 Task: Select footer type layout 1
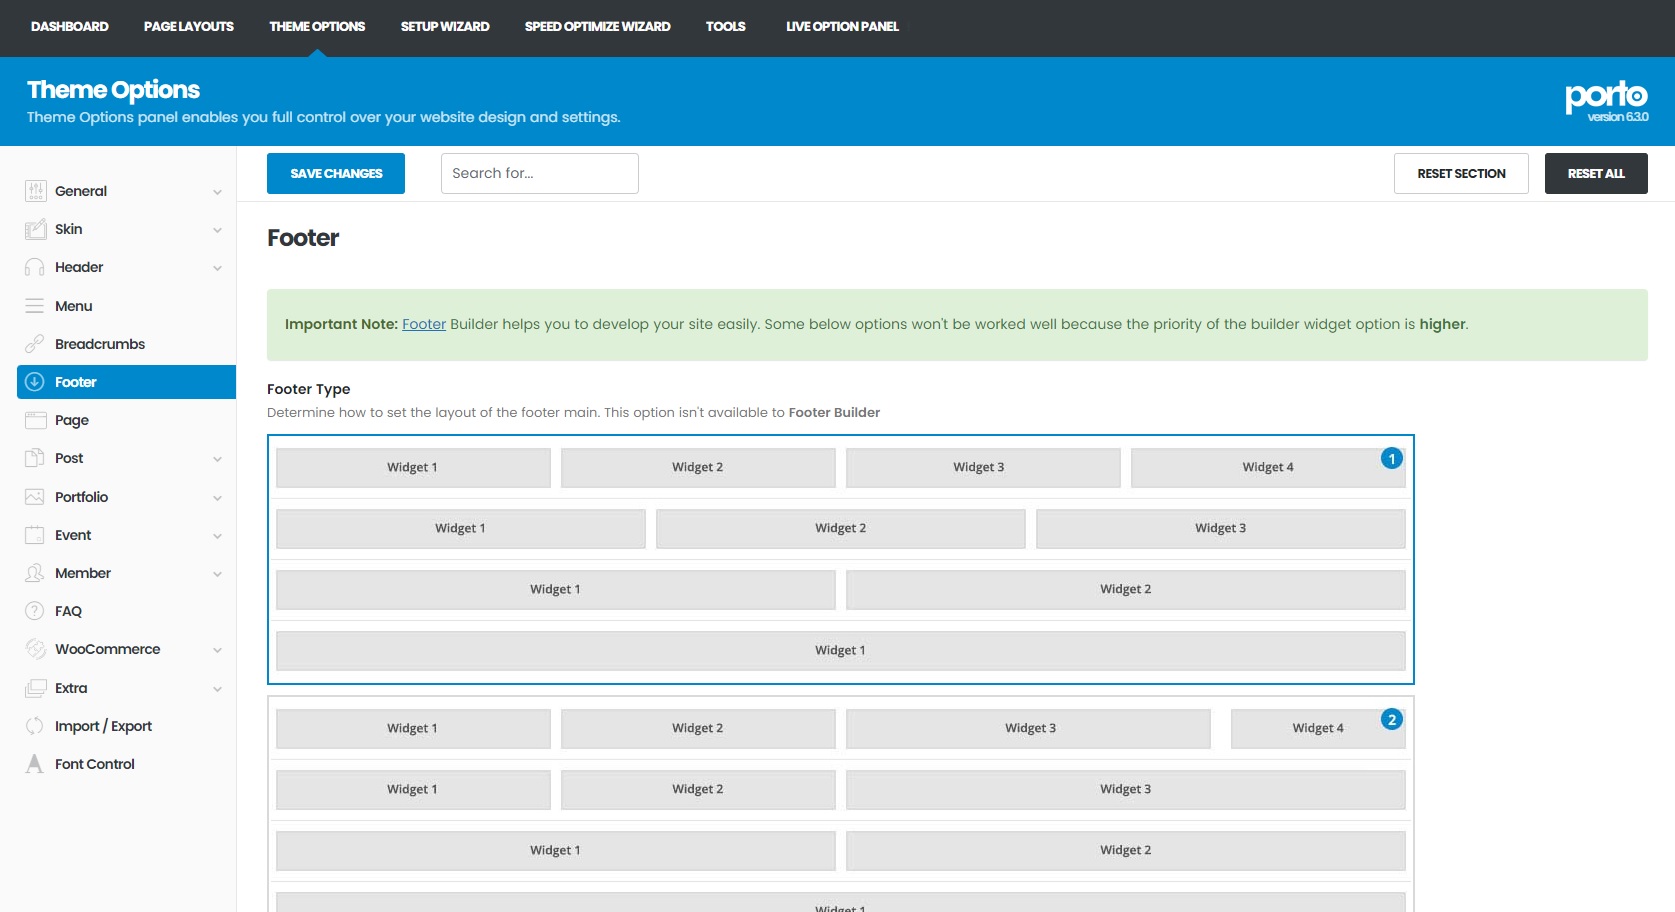(840, 559)
